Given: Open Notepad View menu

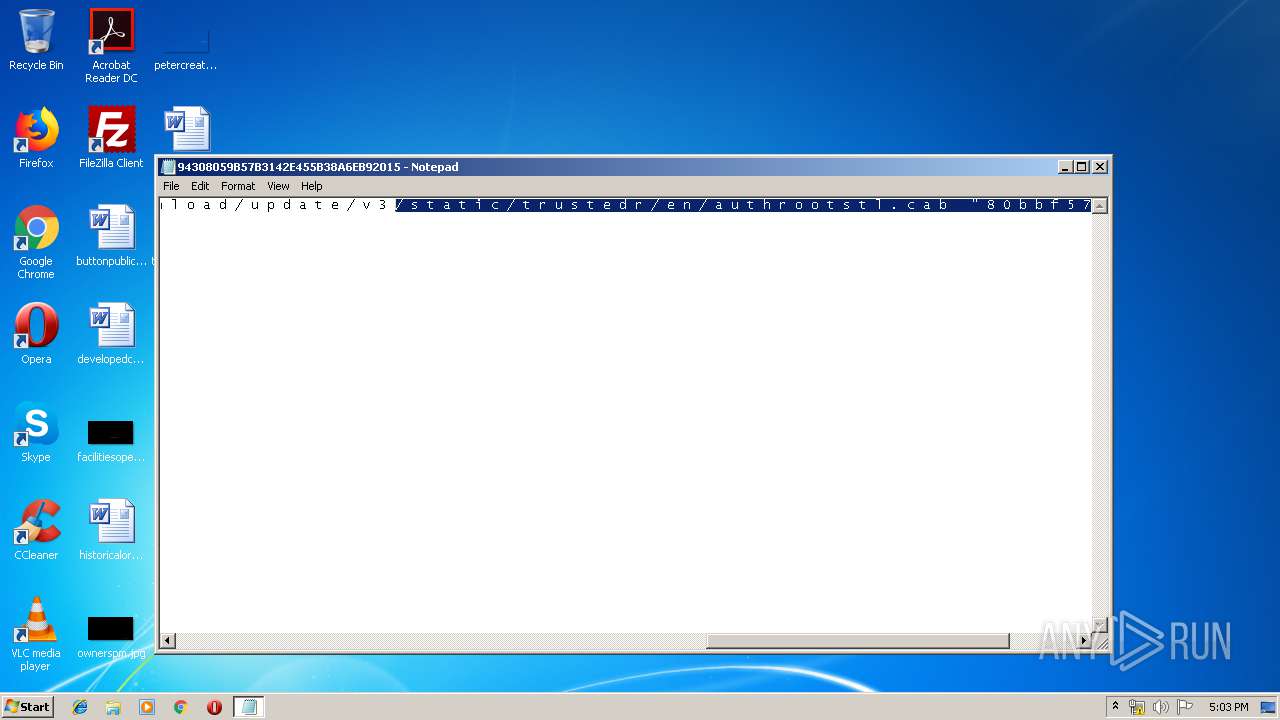Looking at the screenshot, I should (x=278, y=186).
